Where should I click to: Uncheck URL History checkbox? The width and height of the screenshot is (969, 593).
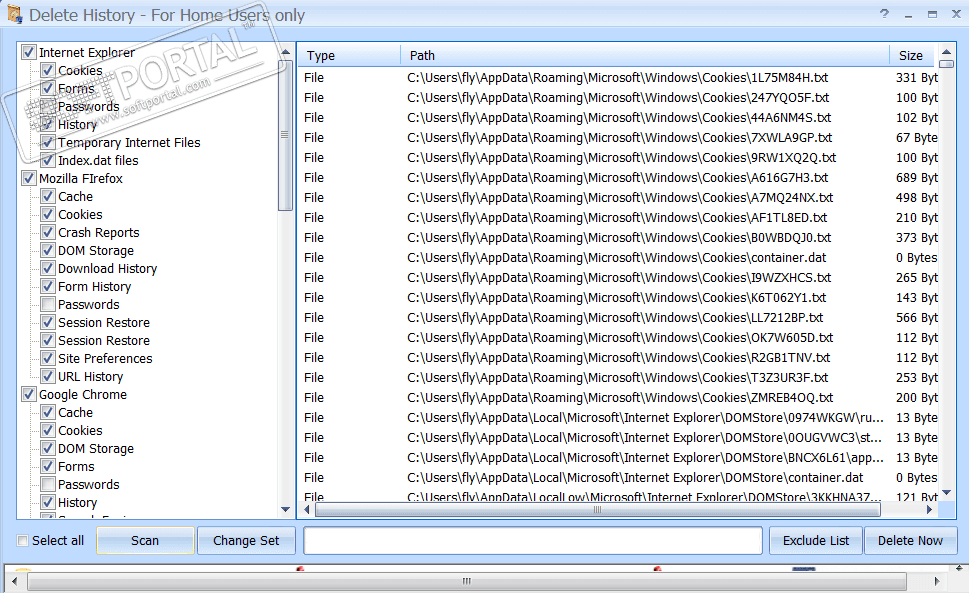[x=48, y=376]
